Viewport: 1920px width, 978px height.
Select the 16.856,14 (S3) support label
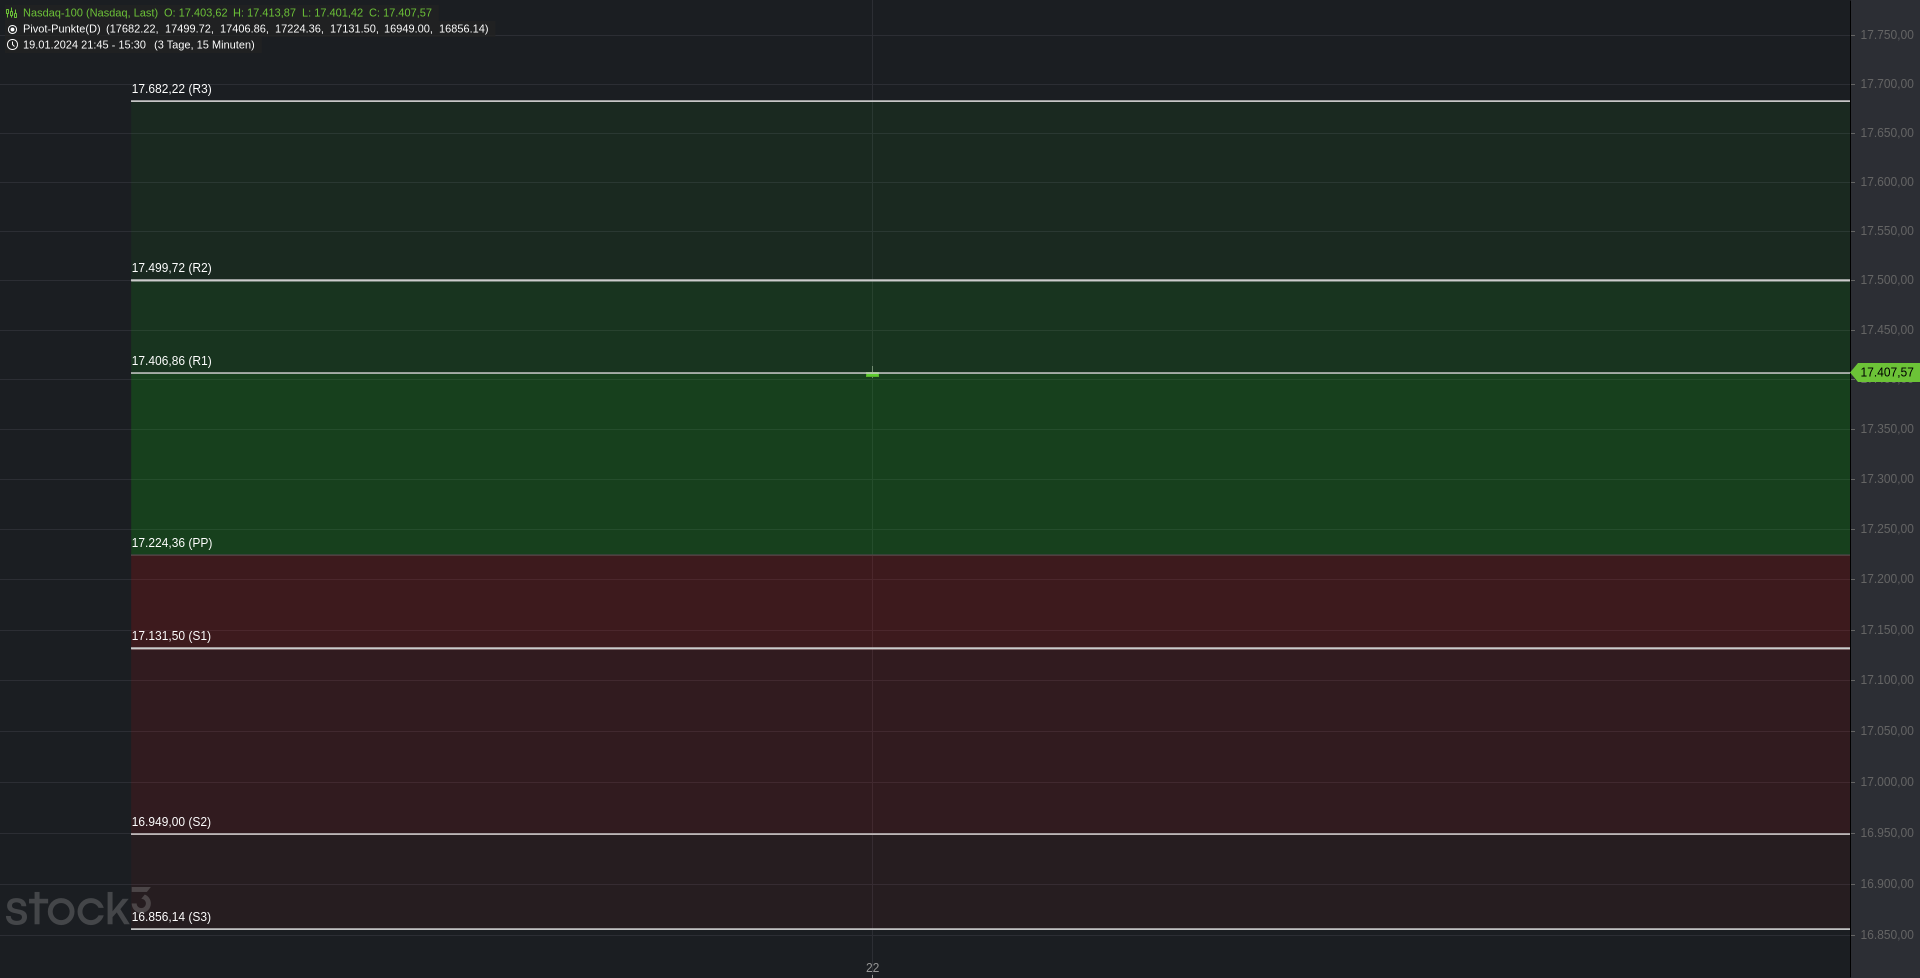(x=171, y=917)
